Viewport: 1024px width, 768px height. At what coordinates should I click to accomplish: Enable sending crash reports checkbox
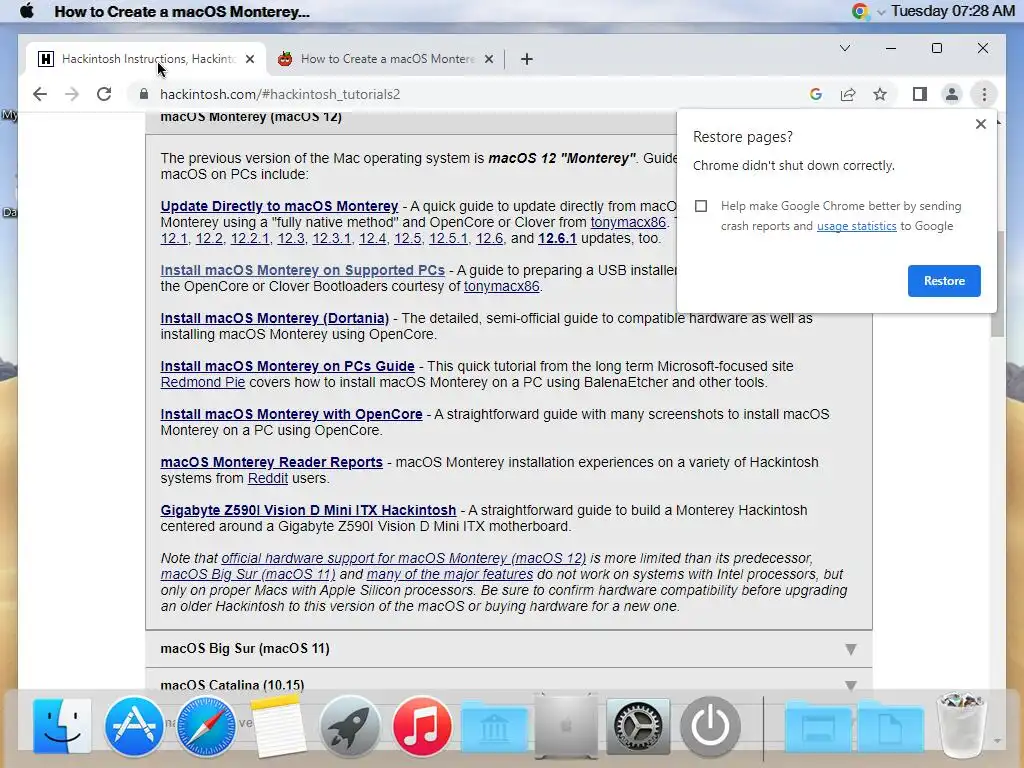701,206
